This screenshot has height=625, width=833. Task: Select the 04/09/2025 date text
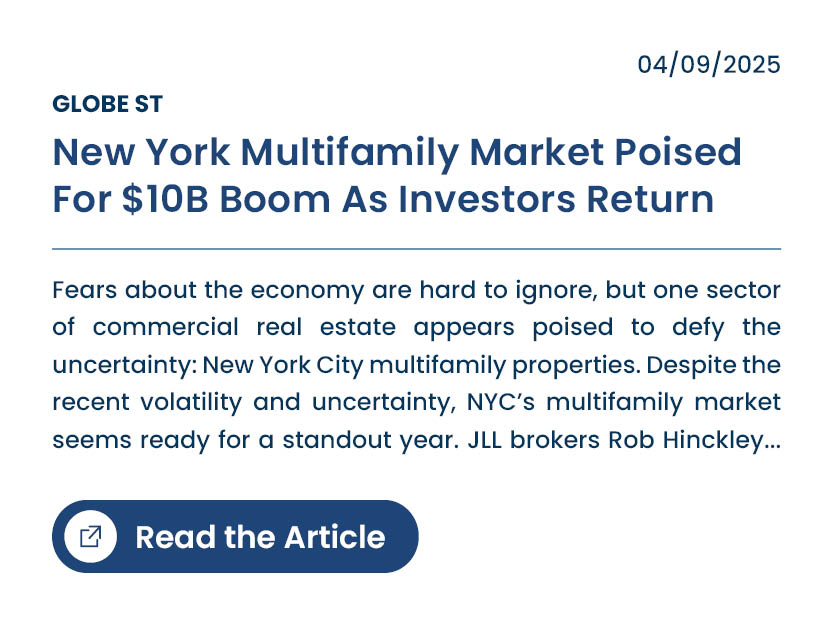[709, 65]
